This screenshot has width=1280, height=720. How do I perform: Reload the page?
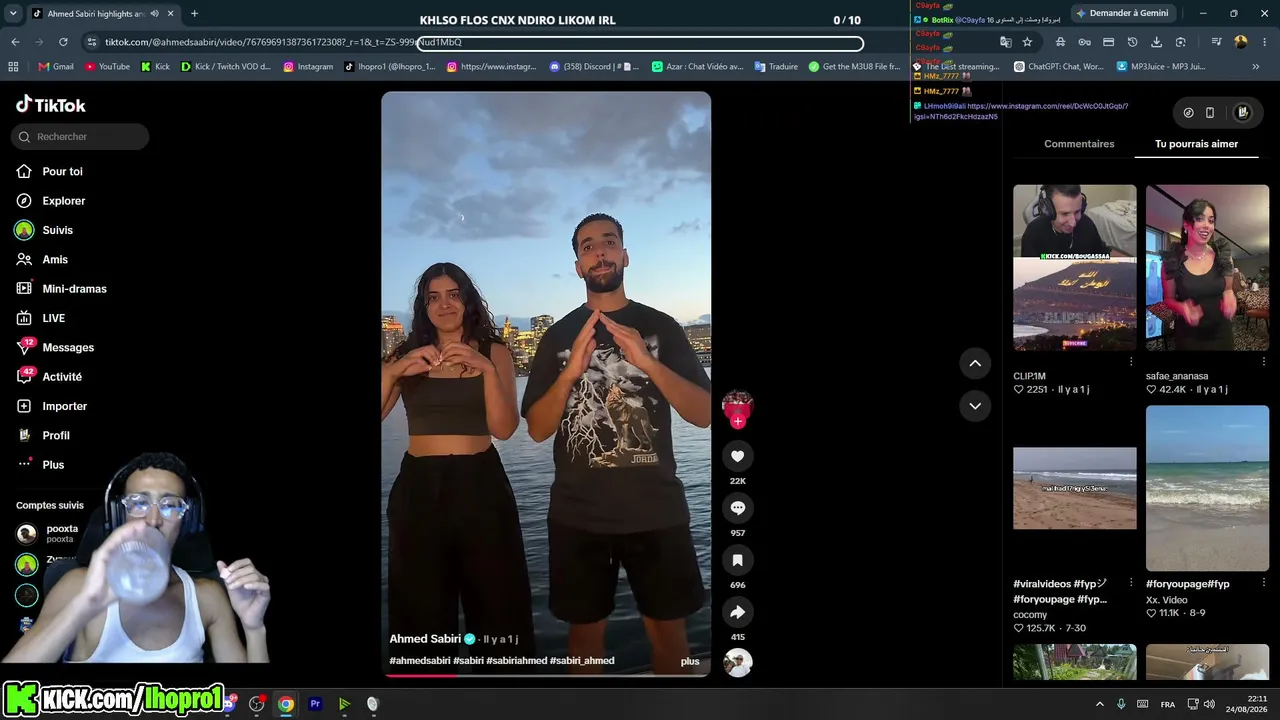pos(63,42)
